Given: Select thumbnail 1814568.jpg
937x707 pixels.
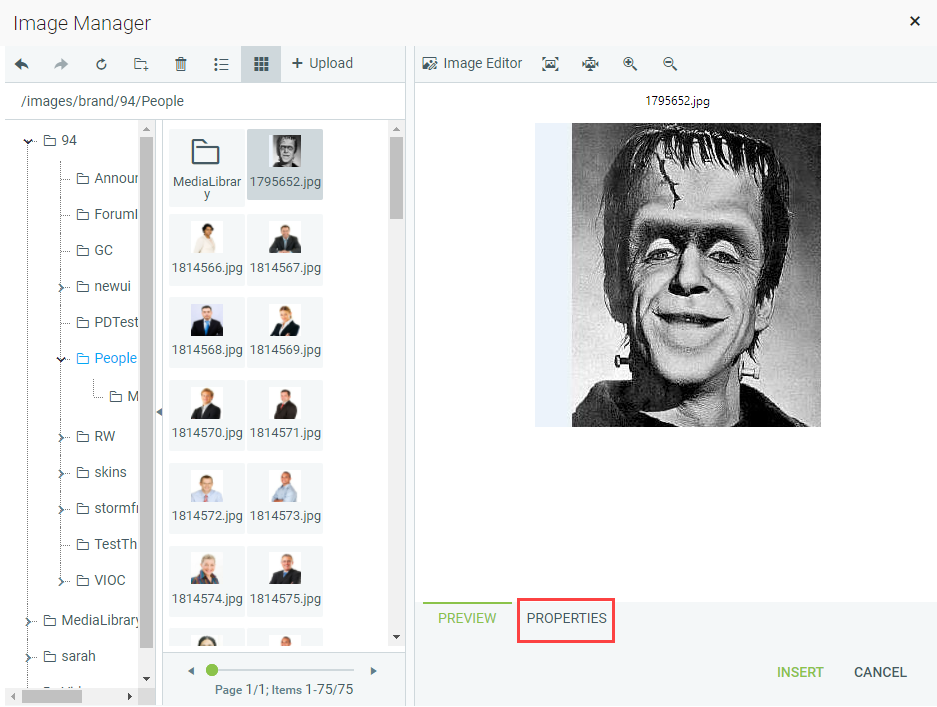Looking at the screenshot, I should click(x=207, y=332).
